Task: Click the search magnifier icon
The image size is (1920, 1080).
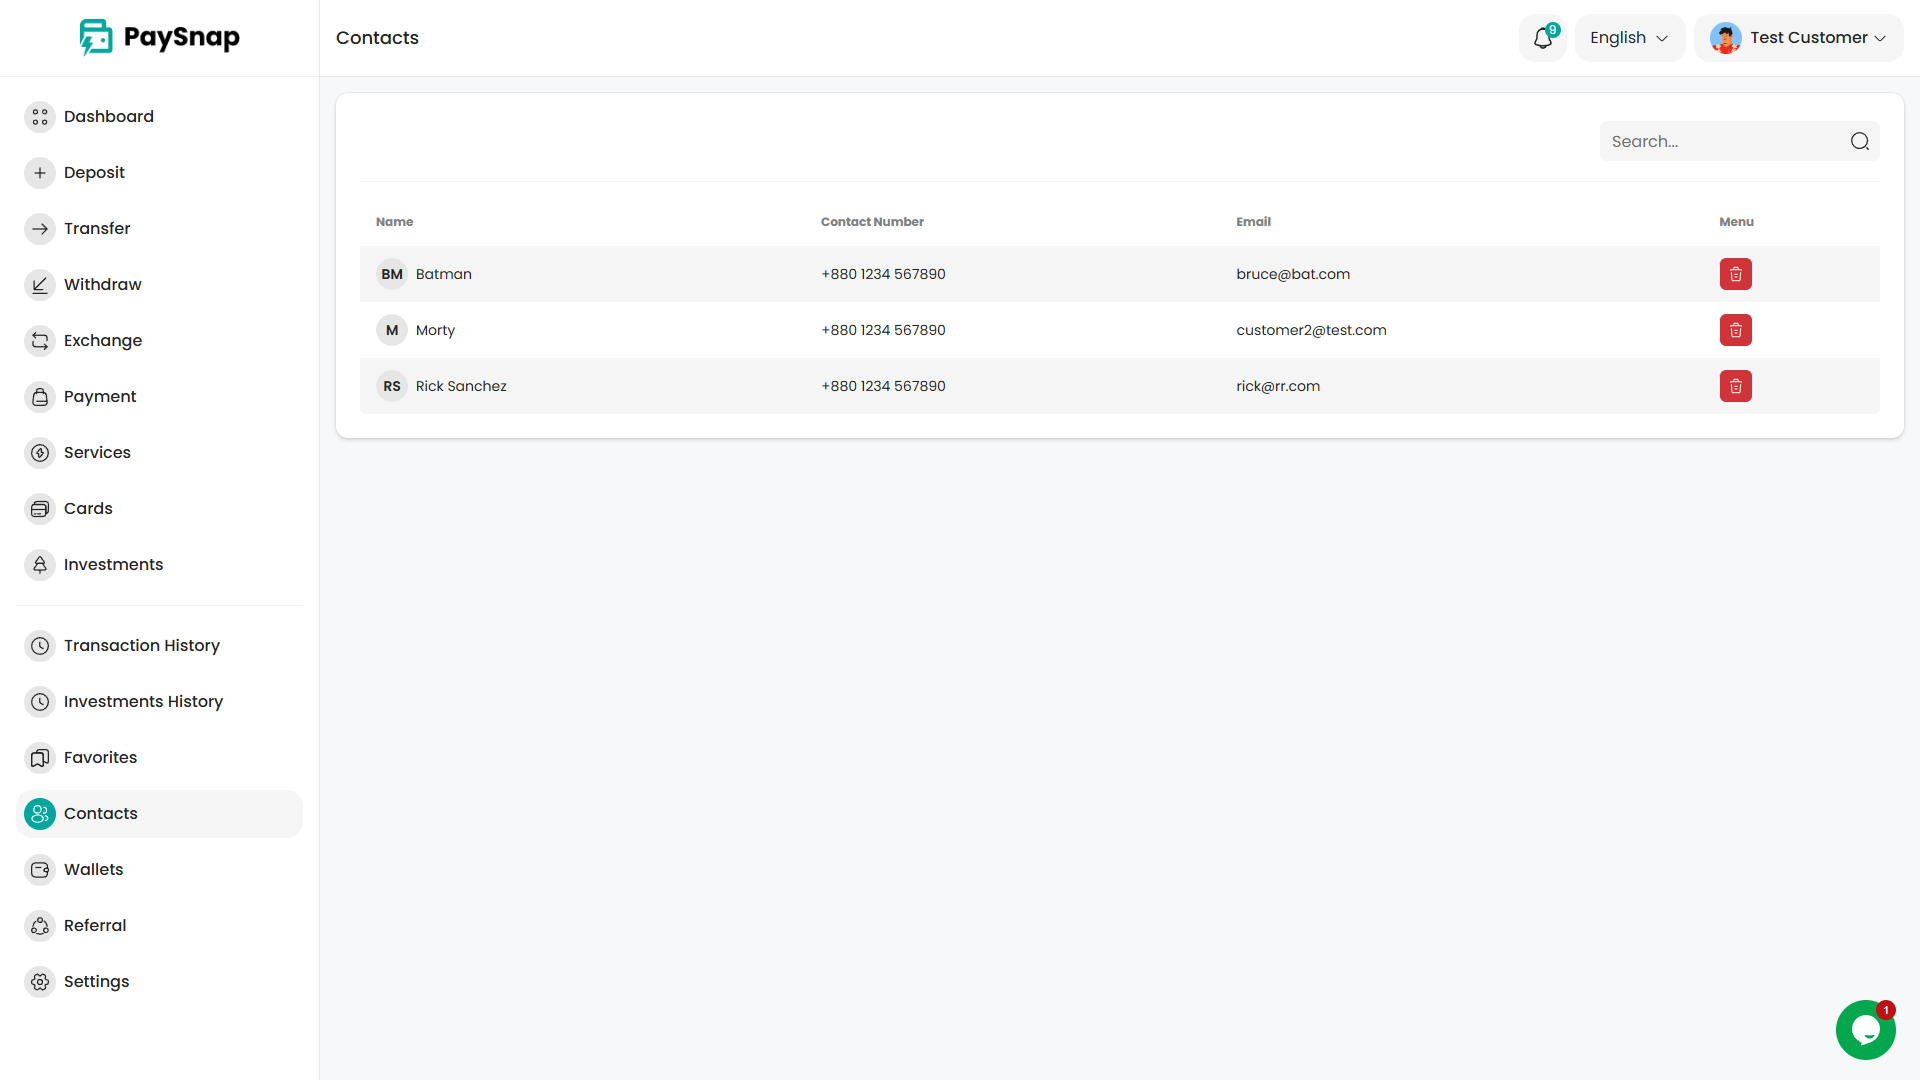Action: [1859, 141]
